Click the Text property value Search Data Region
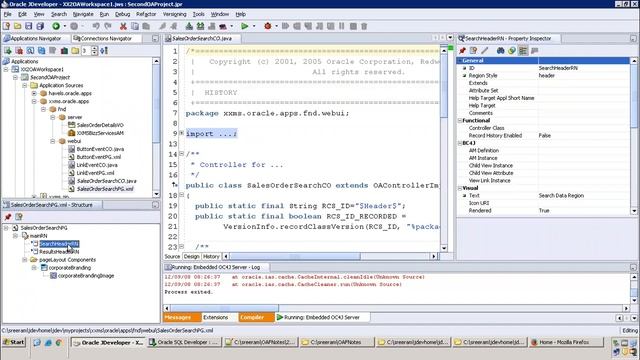The image size is (640, 360). [561, 196]
